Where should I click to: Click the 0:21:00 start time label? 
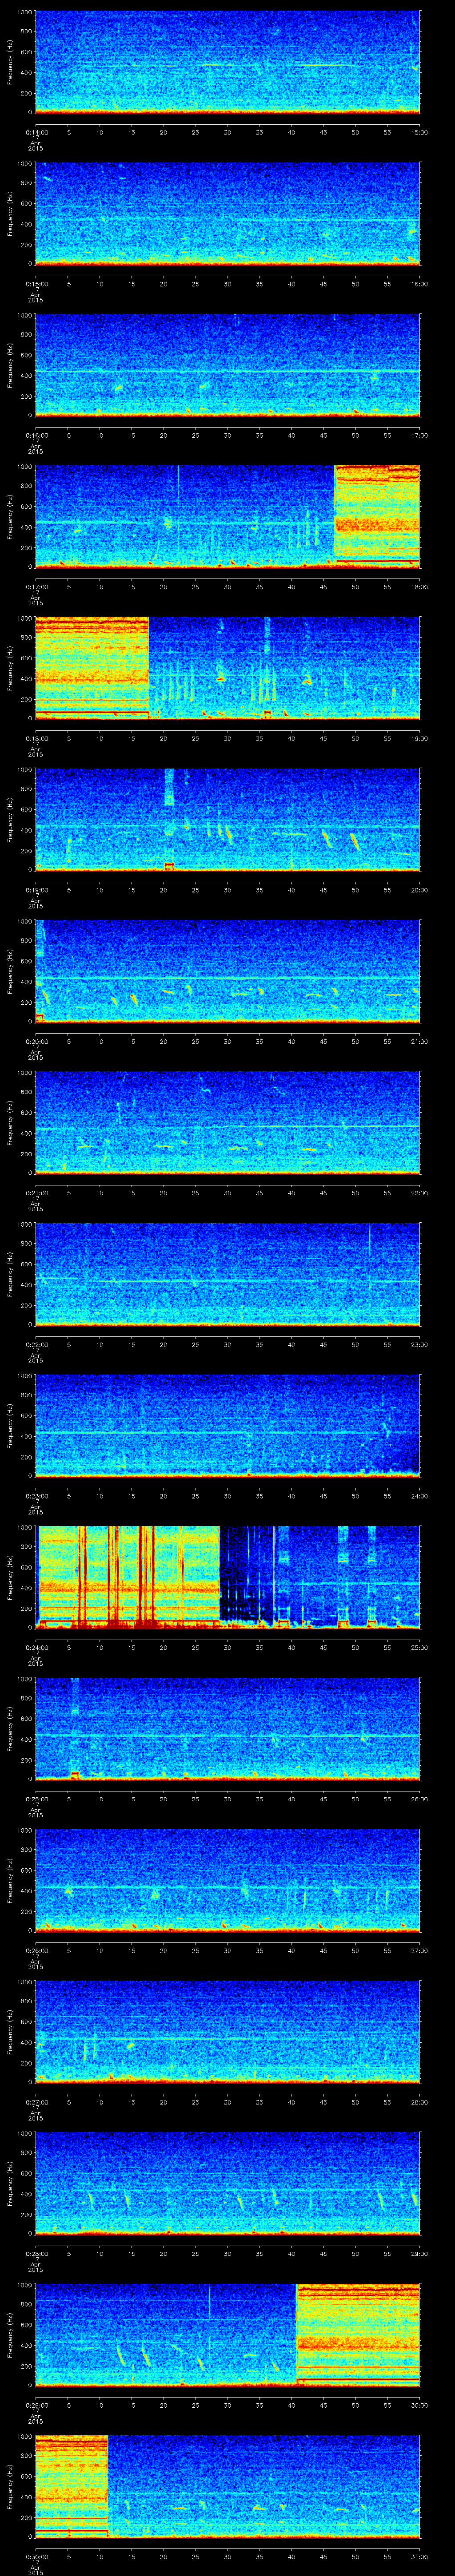[x=36, y=1193]
